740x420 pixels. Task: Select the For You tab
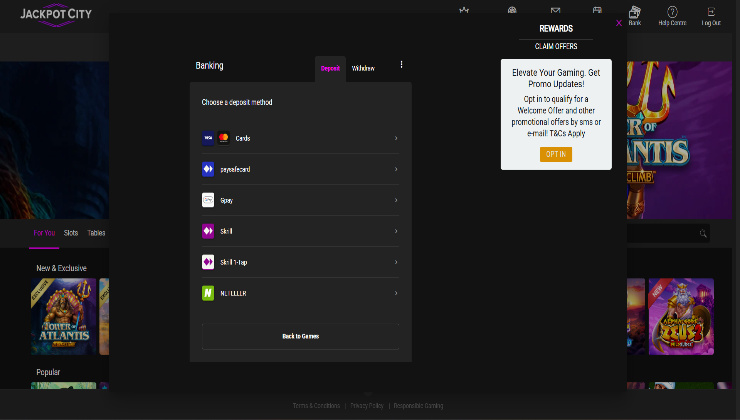pos(44,233)
